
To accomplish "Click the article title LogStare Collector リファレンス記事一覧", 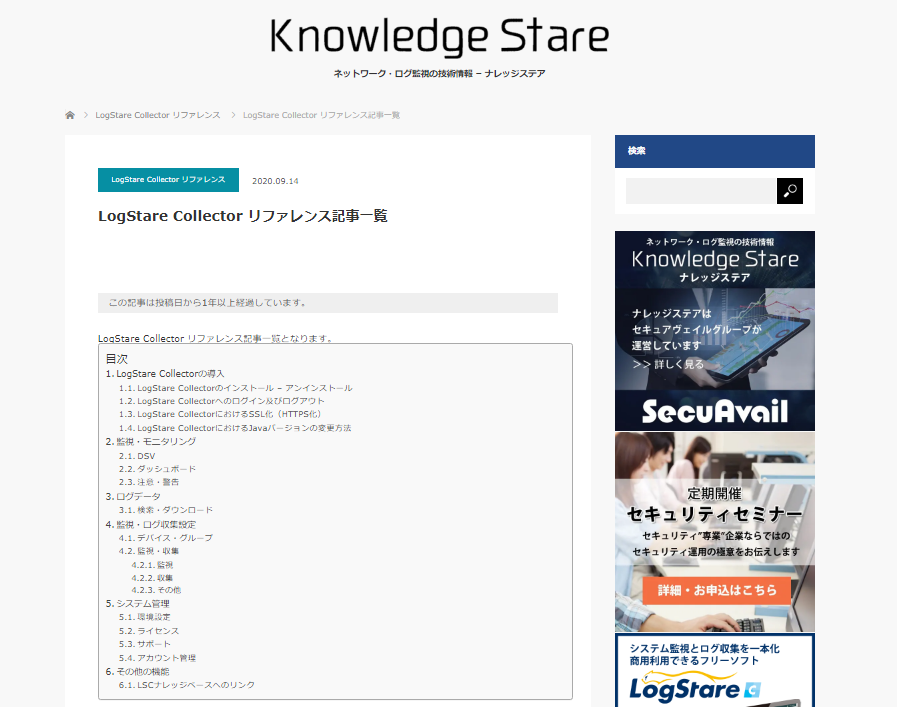I will tap(243, 216).
